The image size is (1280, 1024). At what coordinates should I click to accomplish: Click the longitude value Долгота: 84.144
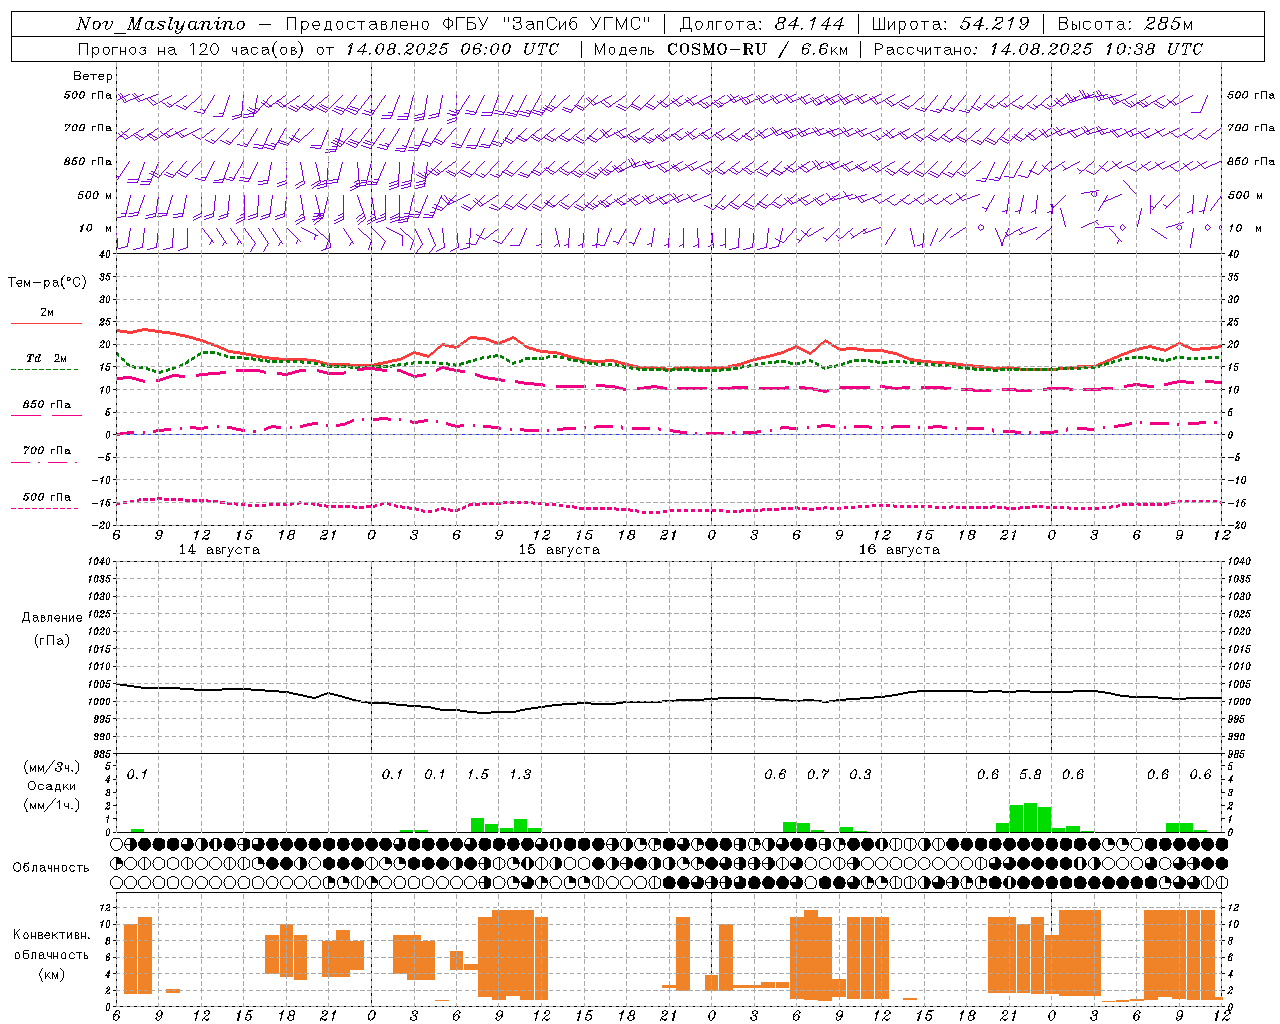(x=762, y=24)
